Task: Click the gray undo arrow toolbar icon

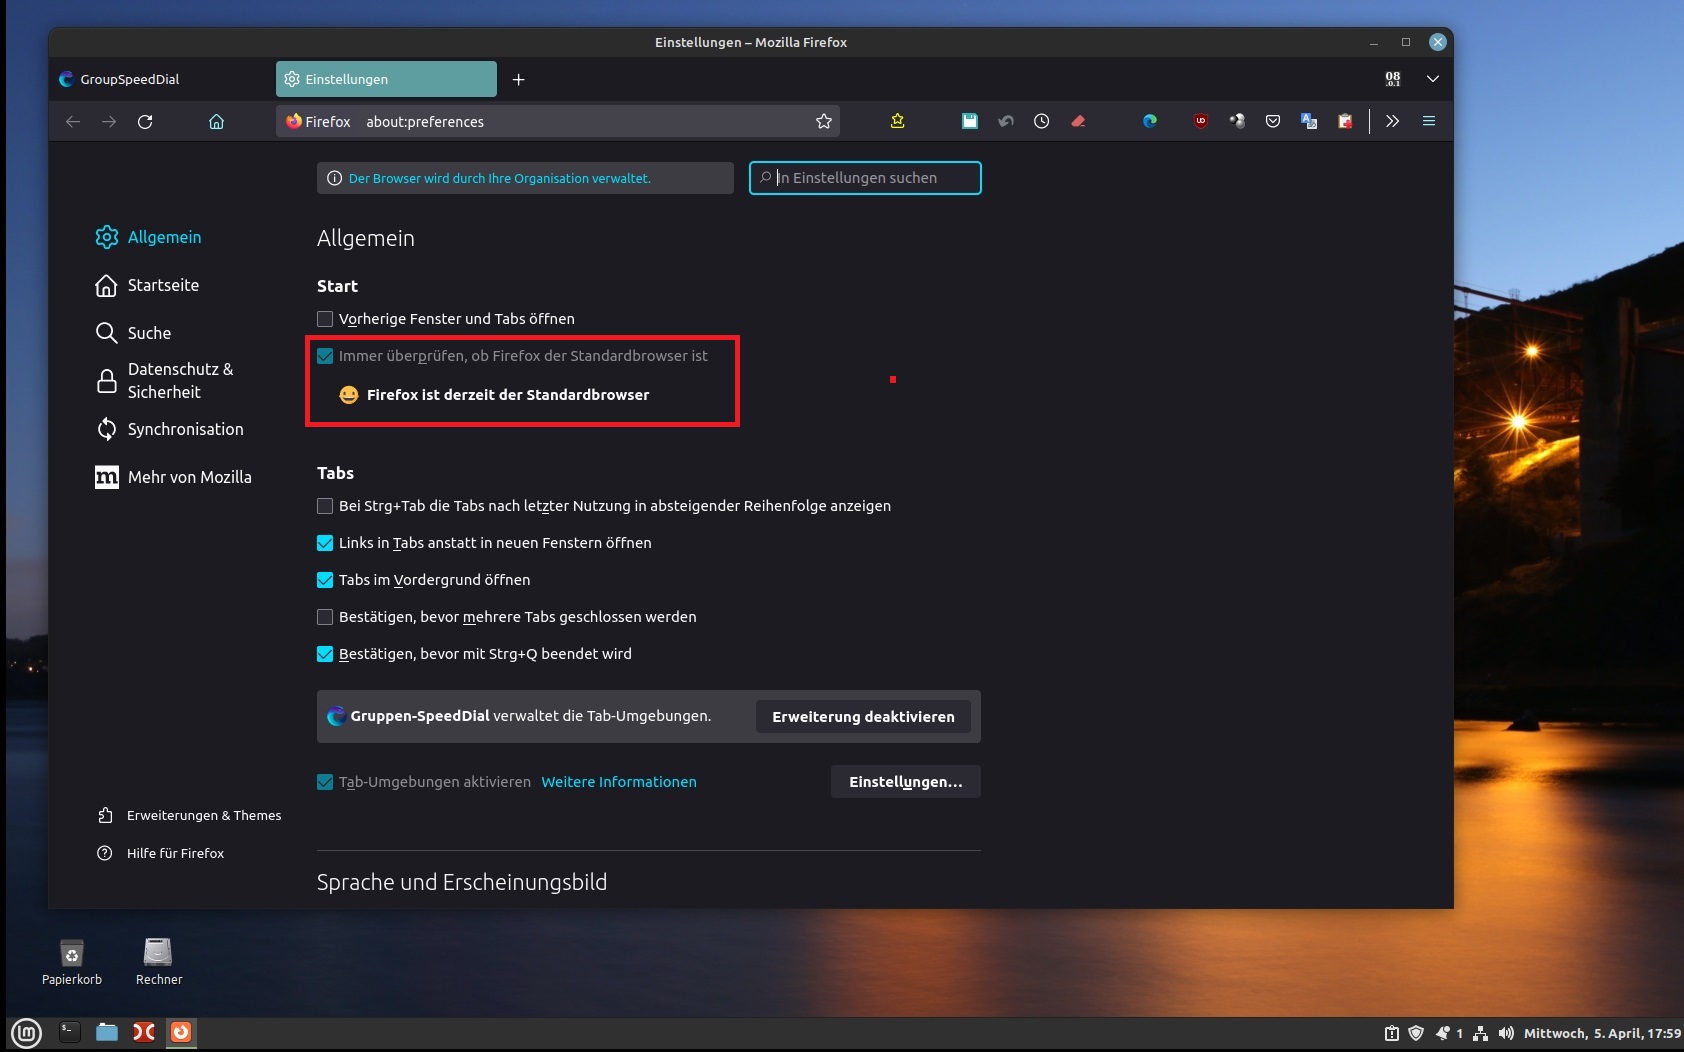Action: click(x=1006, y=121)
